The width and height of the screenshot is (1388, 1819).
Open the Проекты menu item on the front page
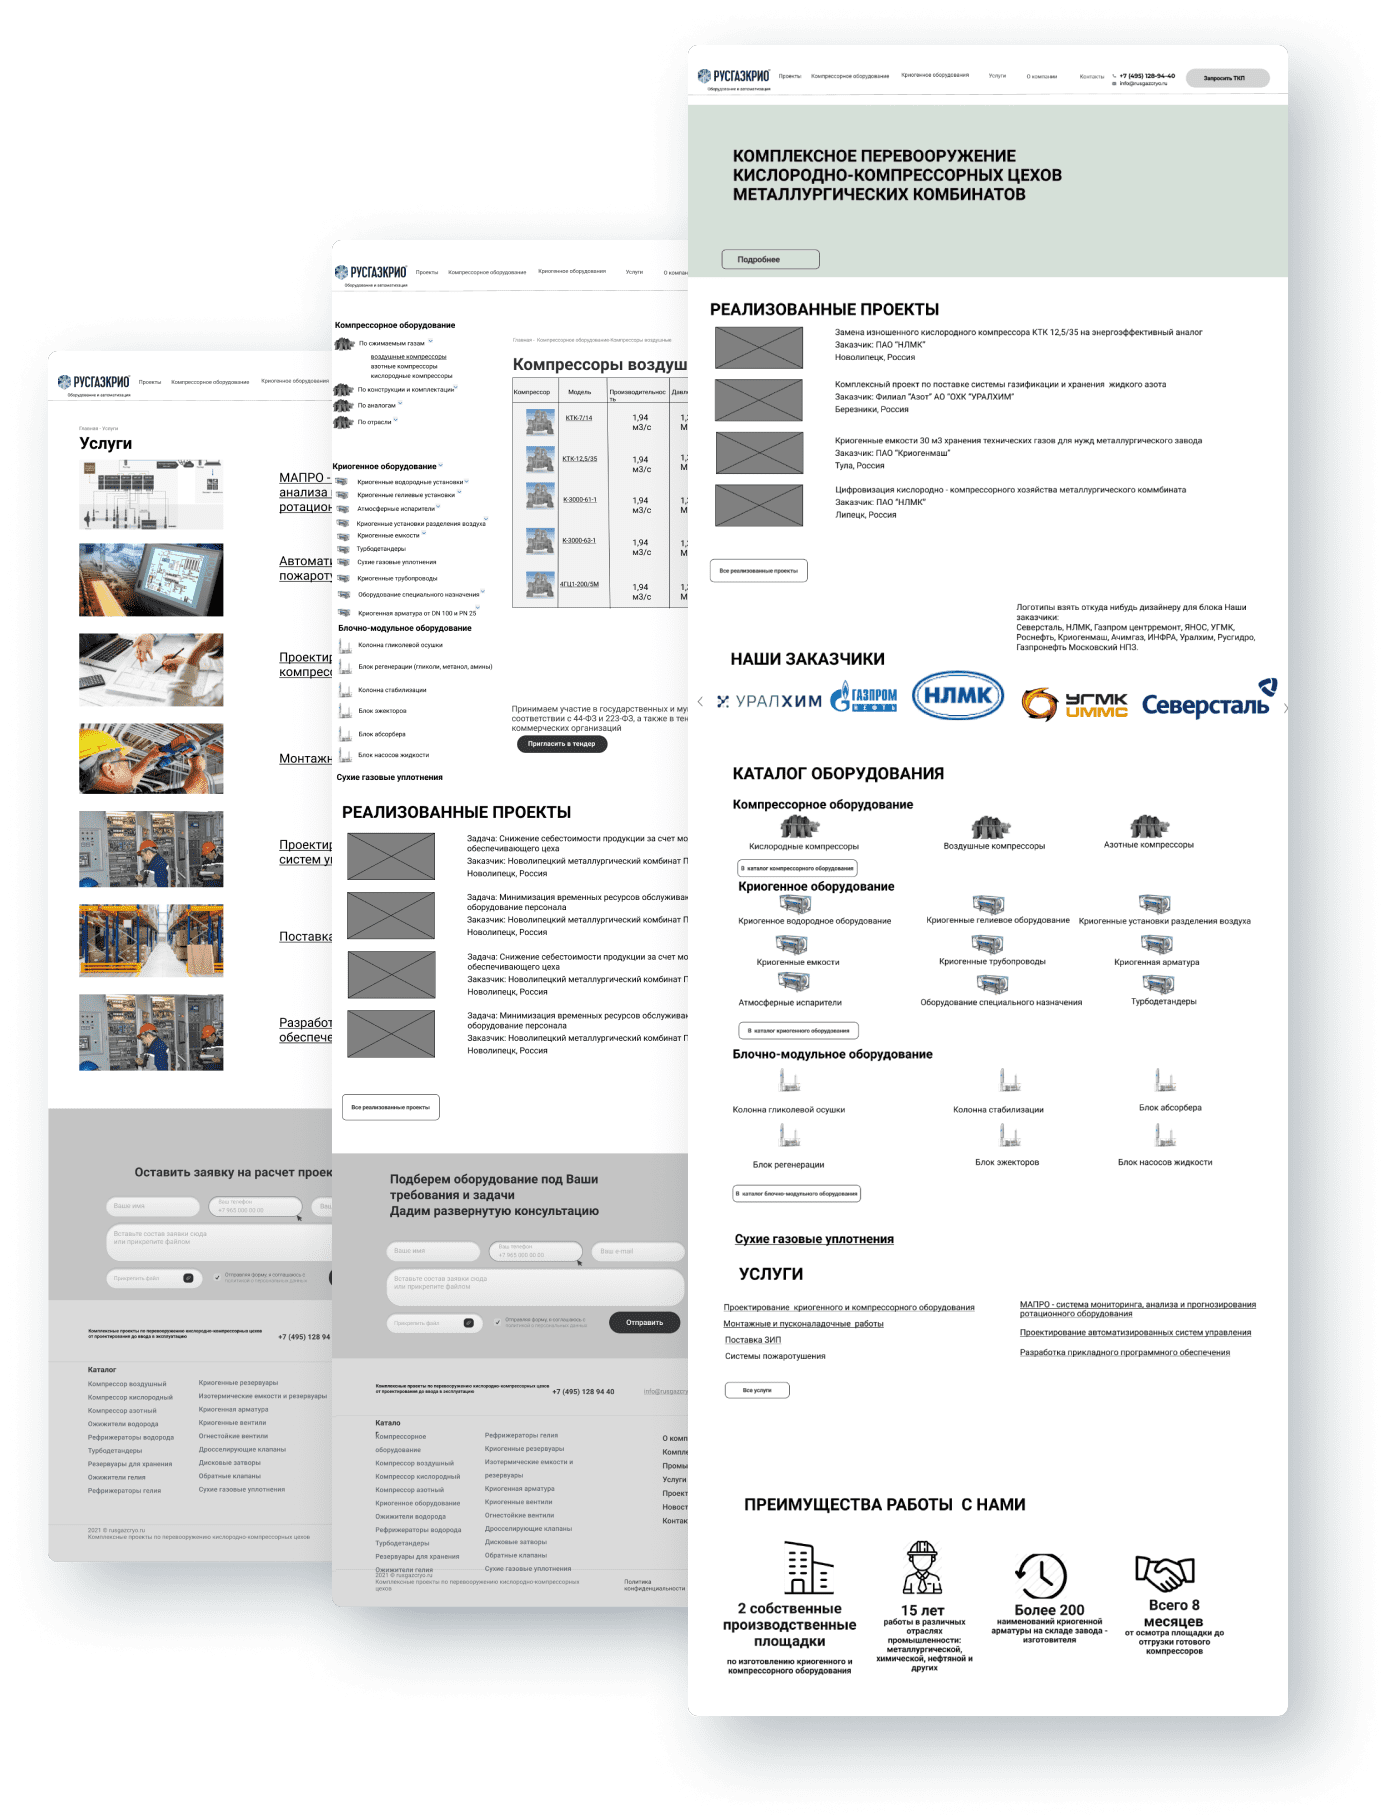790,76
